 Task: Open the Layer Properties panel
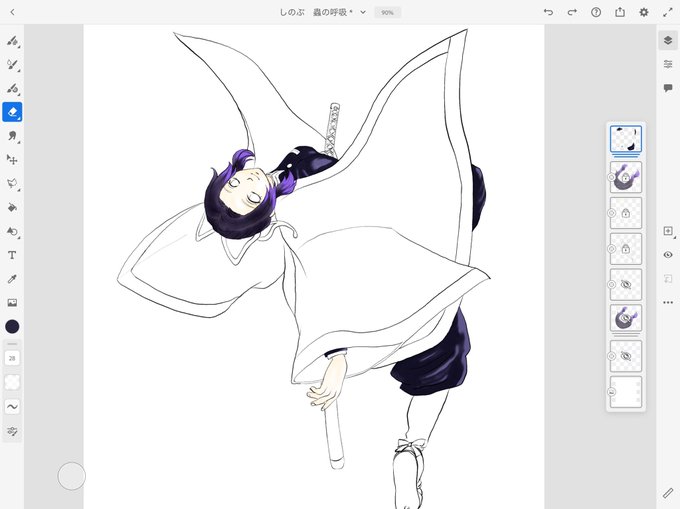point(668,64)
